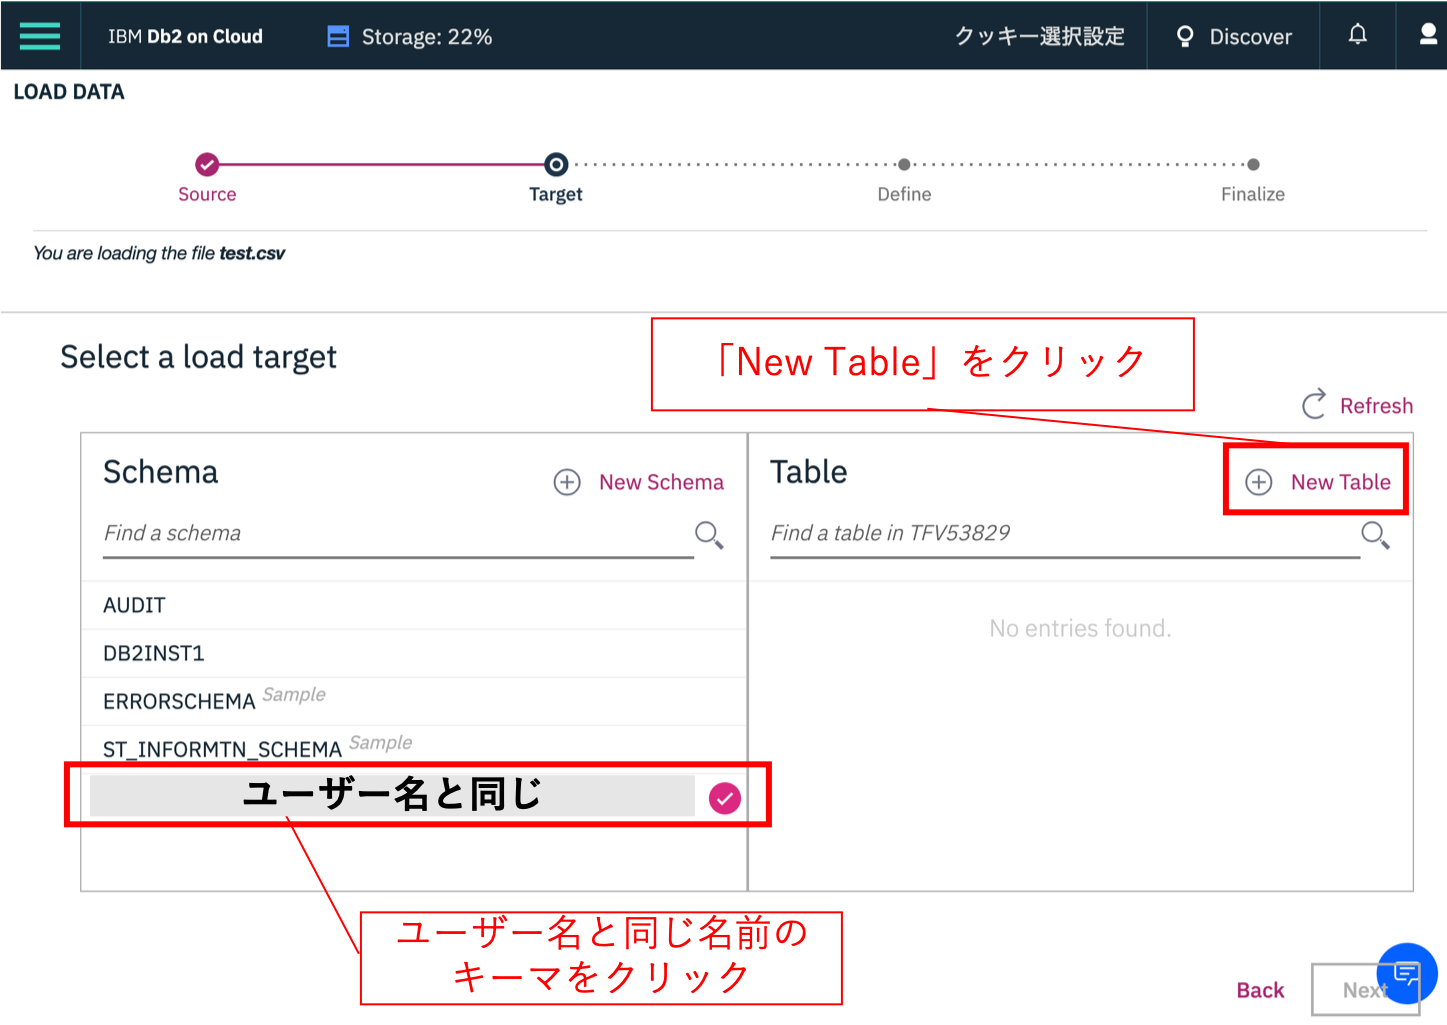Click the plus icon next to New Schema
Image resolution: width=1447 pixels, height=1025 pixels.
pos(566,482)
